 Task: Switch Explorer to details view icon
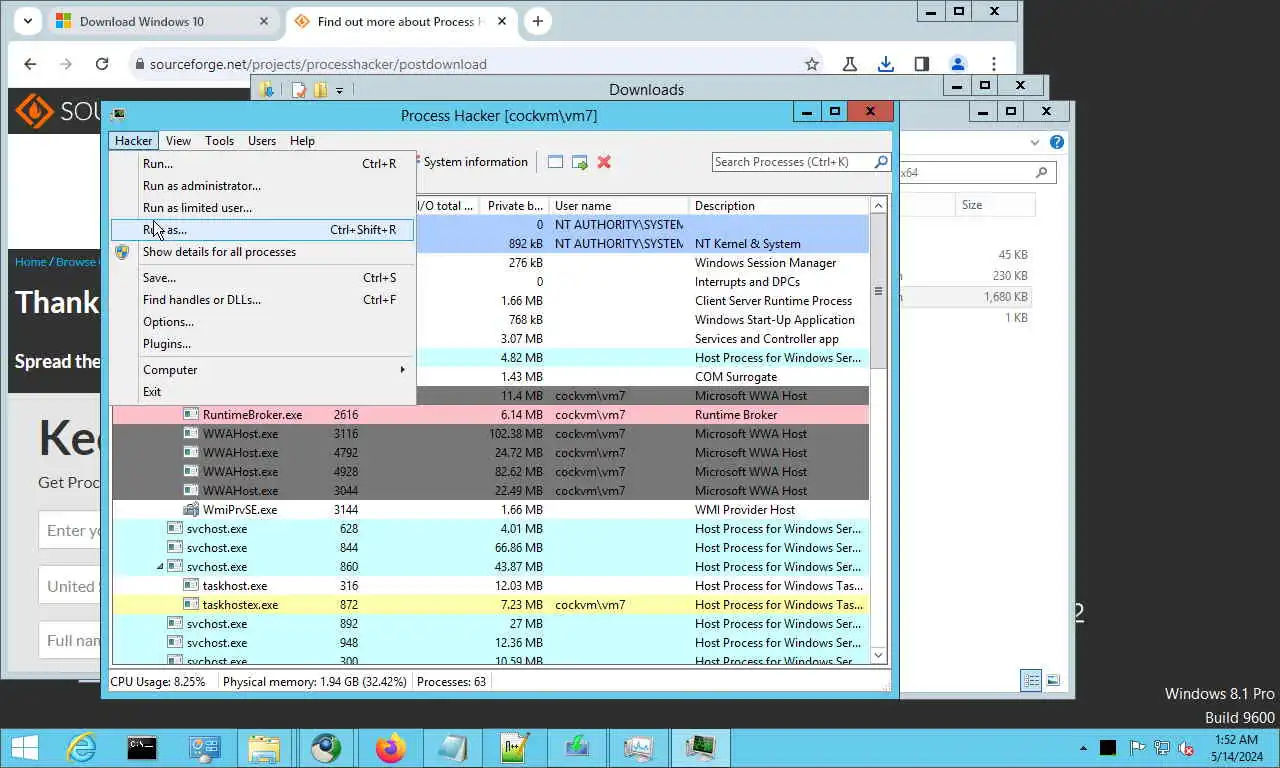click(1031, 680)
